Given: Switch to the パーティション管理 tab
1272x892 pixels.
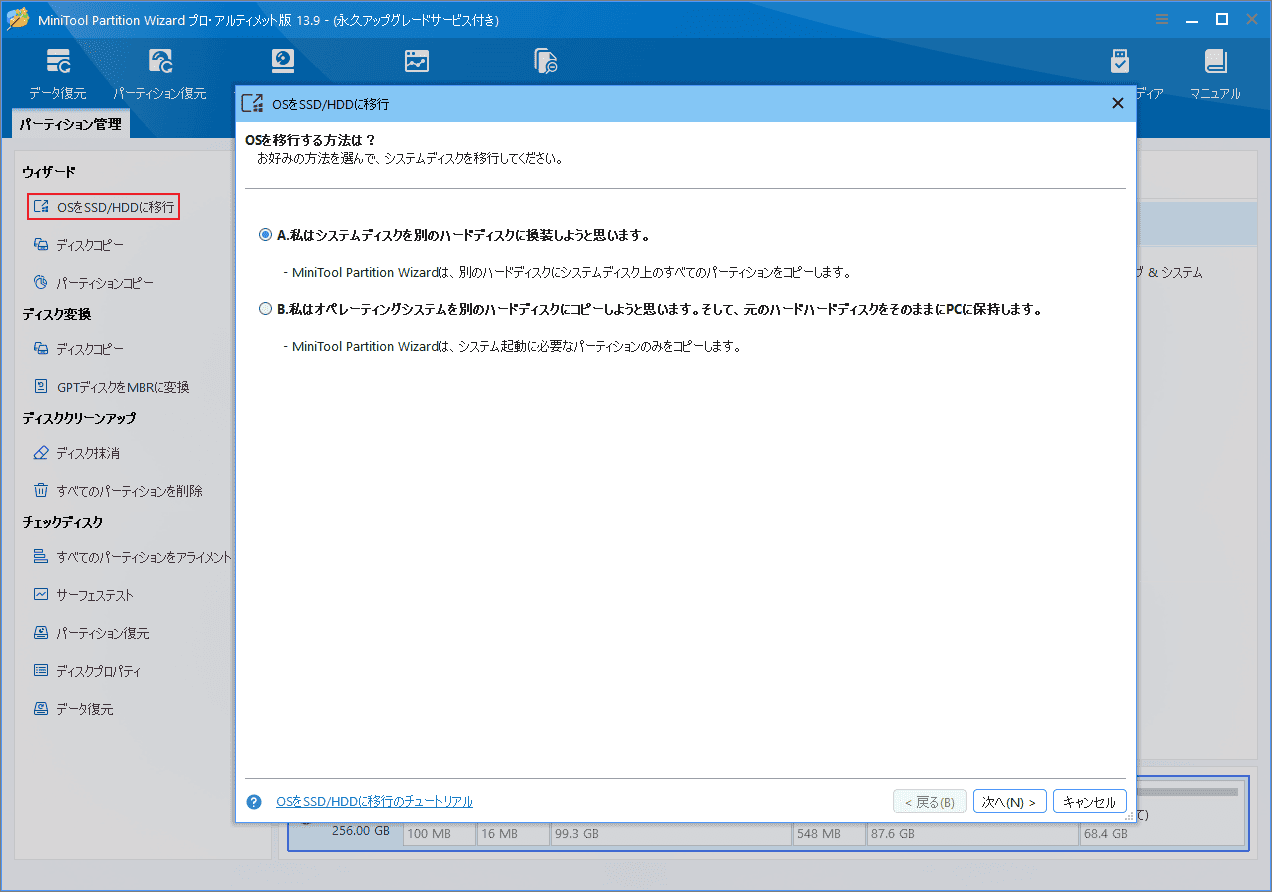Looking at the screenshot, I should [71, 125].
